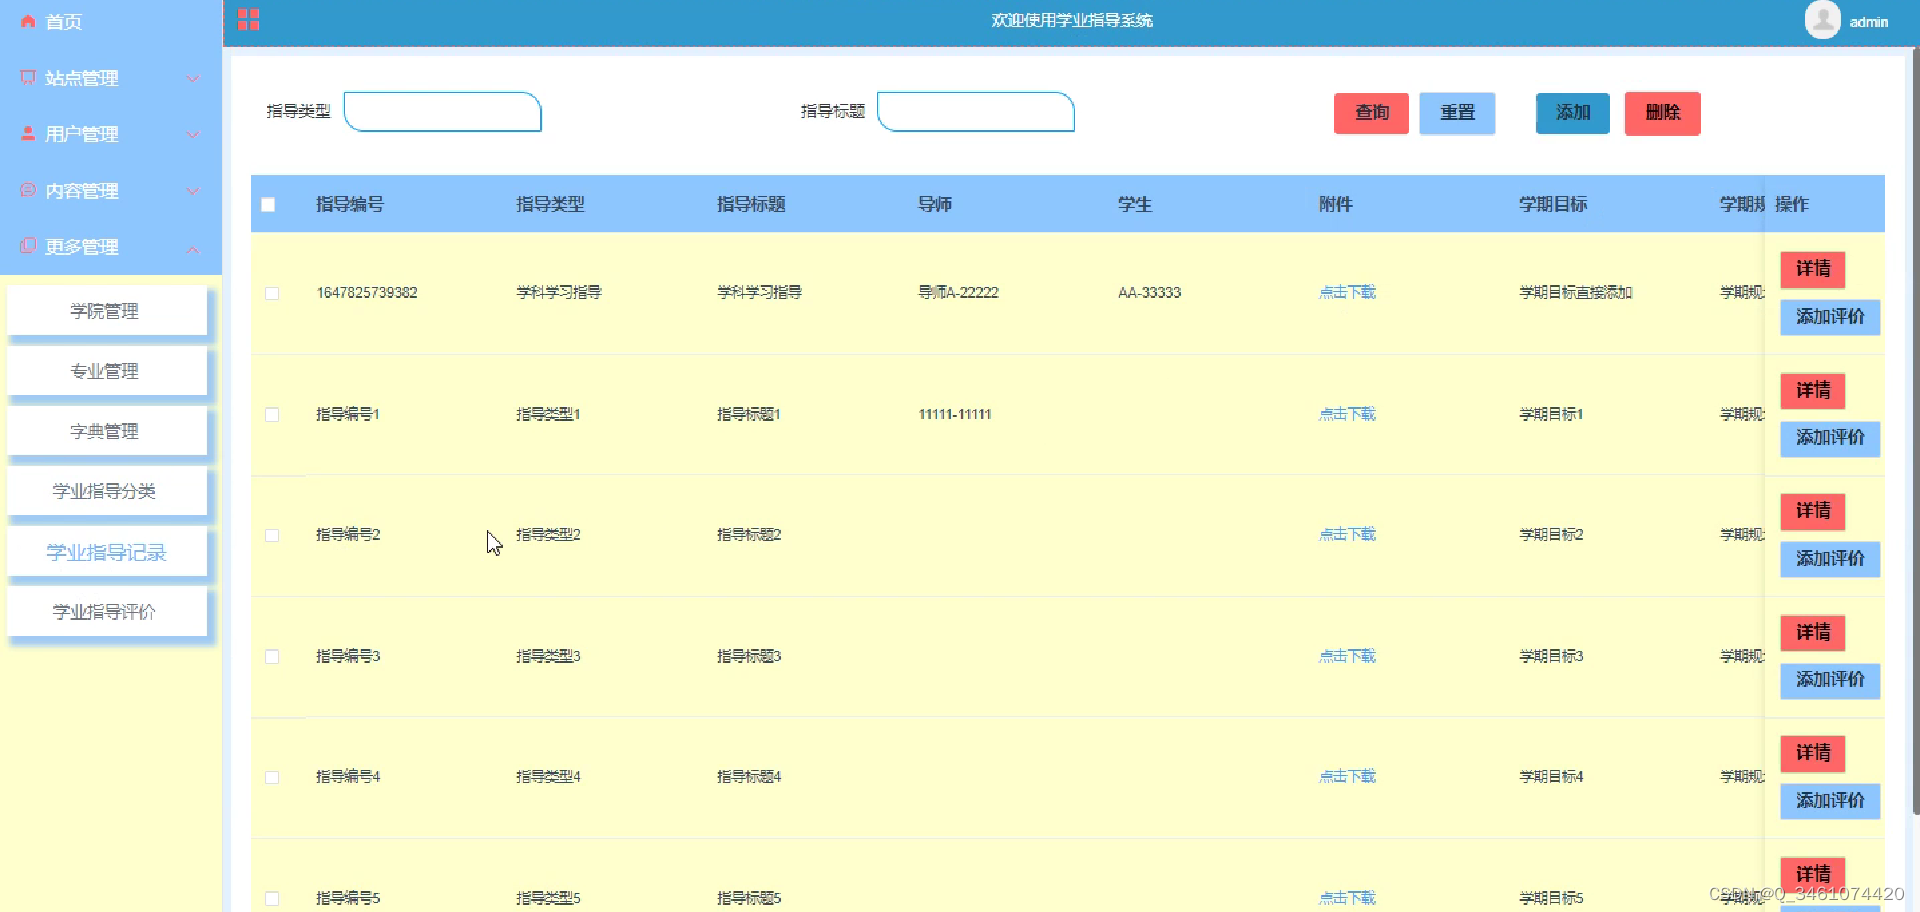Screen dimensions: 1920x912
Task: Click the 删除 delete button
Action: pos(1662,113)
